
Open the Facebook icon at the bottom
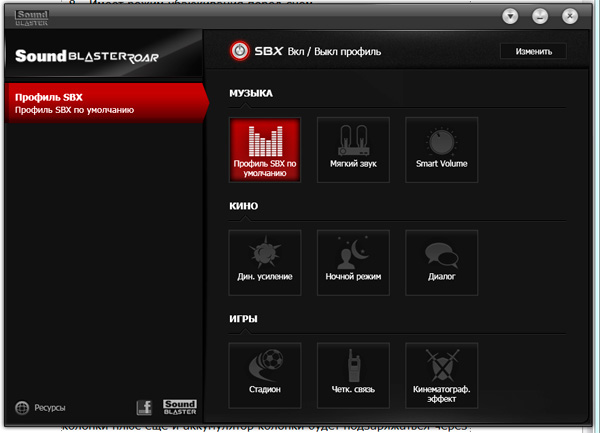(x=143, y=407)
